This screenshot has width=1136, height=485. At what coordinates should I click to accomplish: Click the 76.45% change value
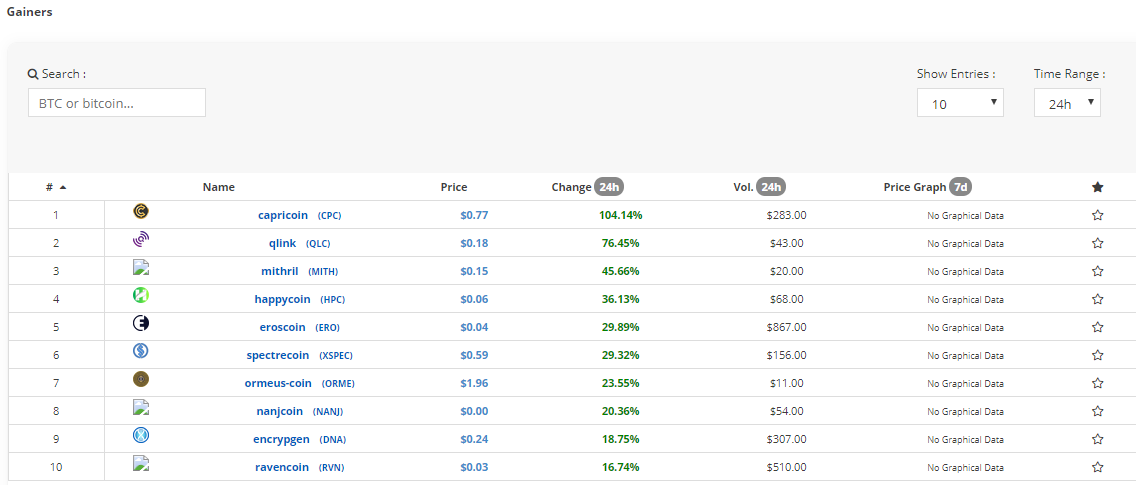[620, 244]
